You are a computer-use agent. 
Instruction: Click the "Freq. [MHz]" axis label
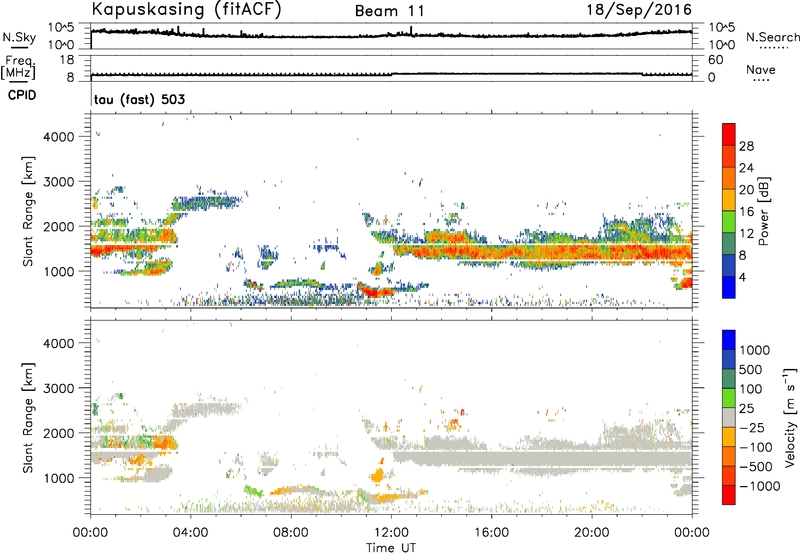18,68
